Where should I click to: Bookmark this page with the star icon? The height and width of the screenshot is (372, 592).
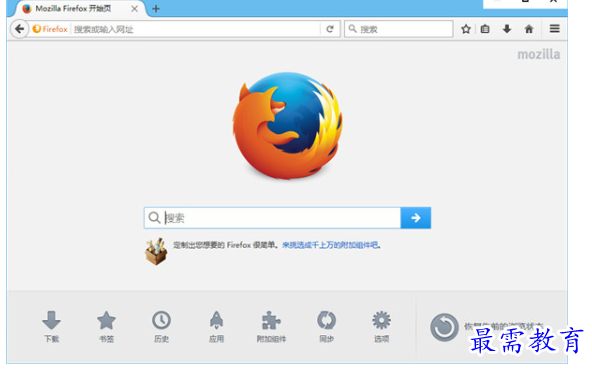pyautogui.click(x=466, y=29)
